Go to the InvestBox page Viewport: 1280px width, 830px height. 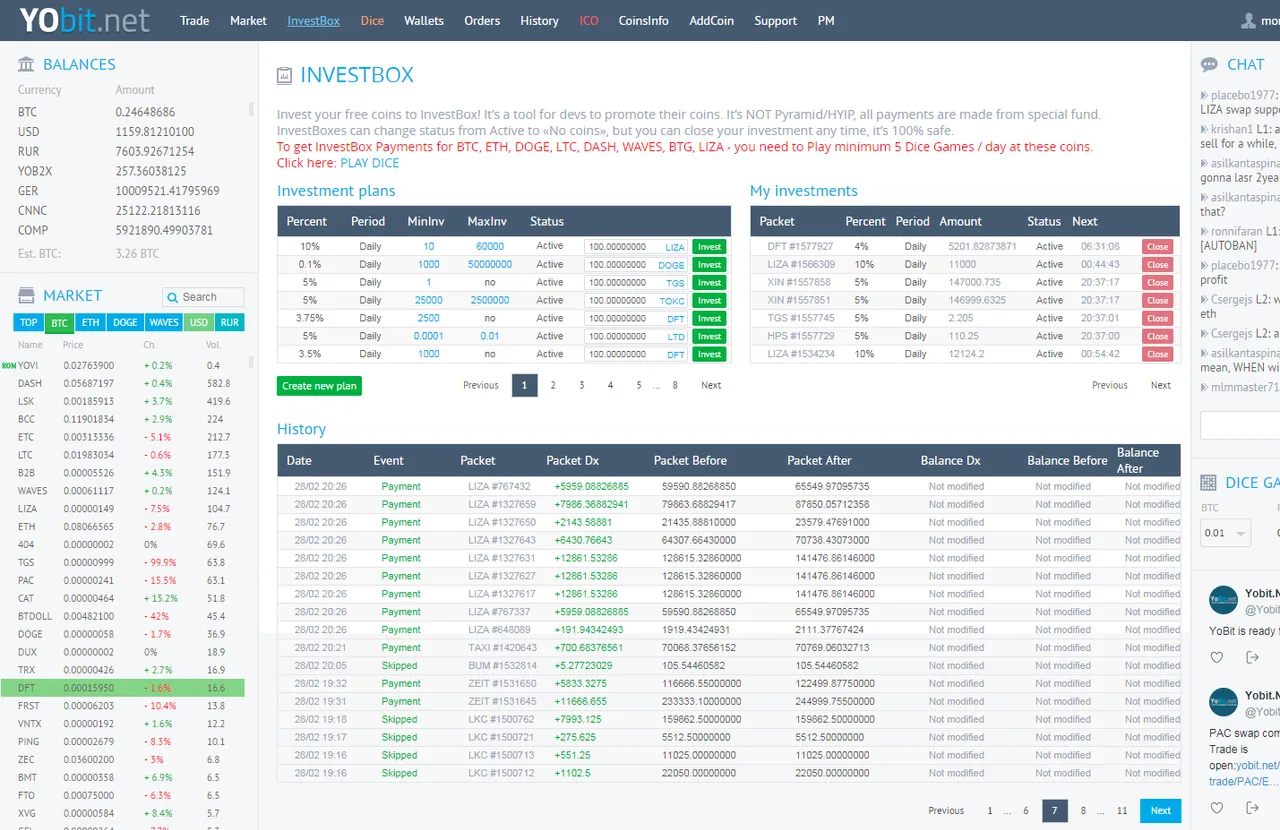[313, 20]
